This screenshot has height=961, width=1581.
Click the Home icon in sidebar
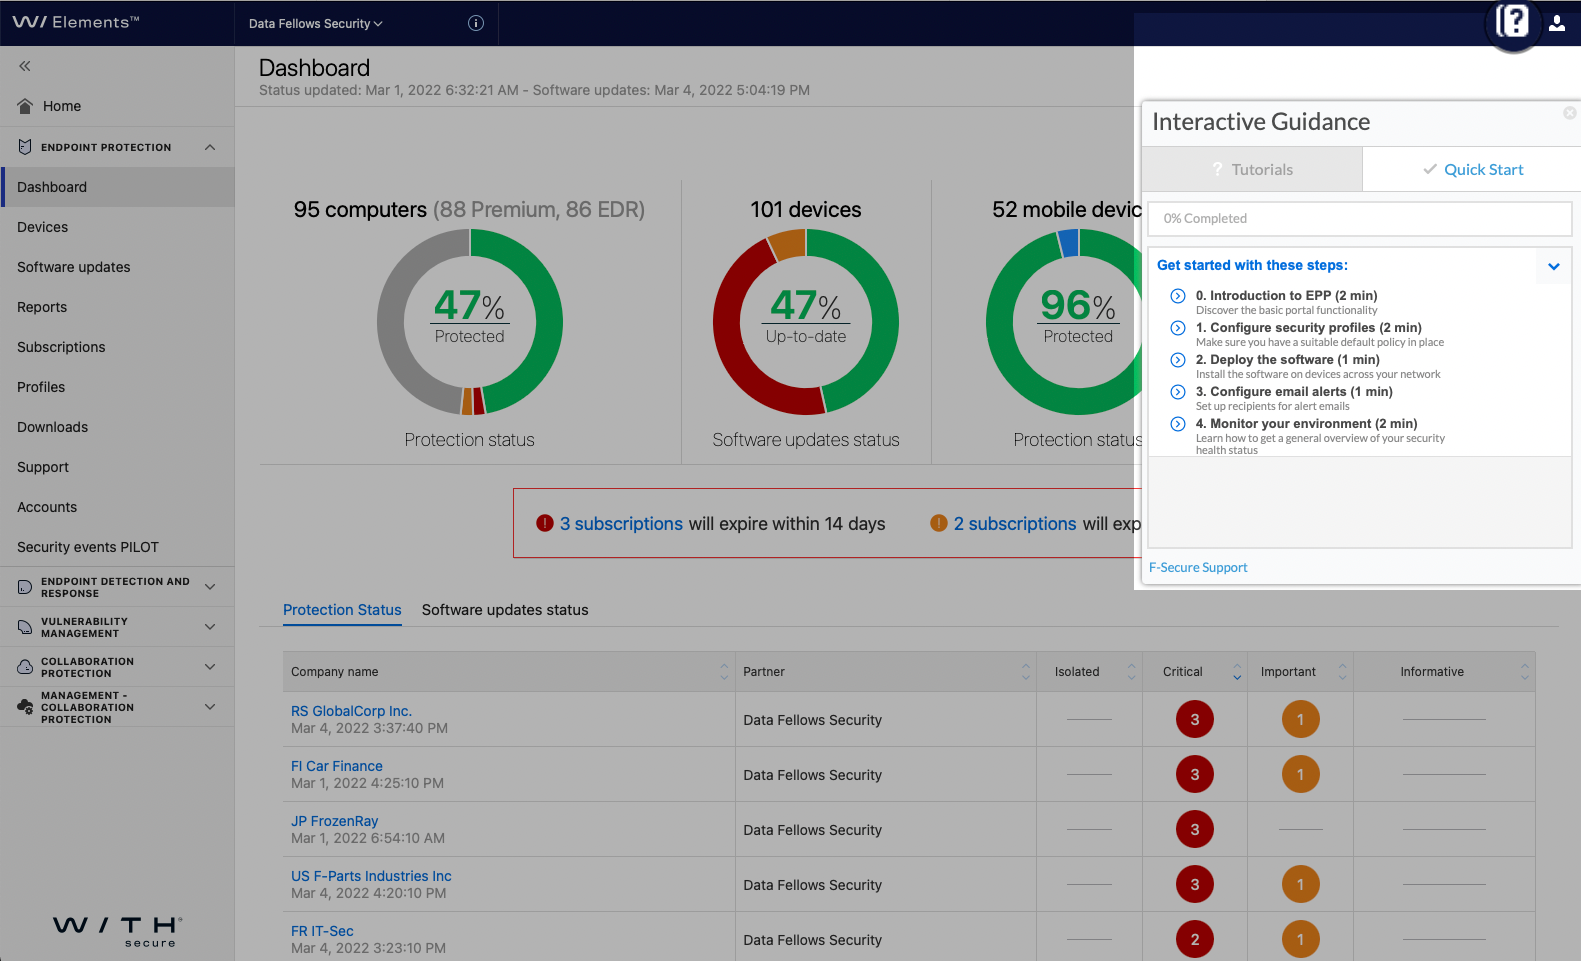pyautogui.click(x=25, y=106)
